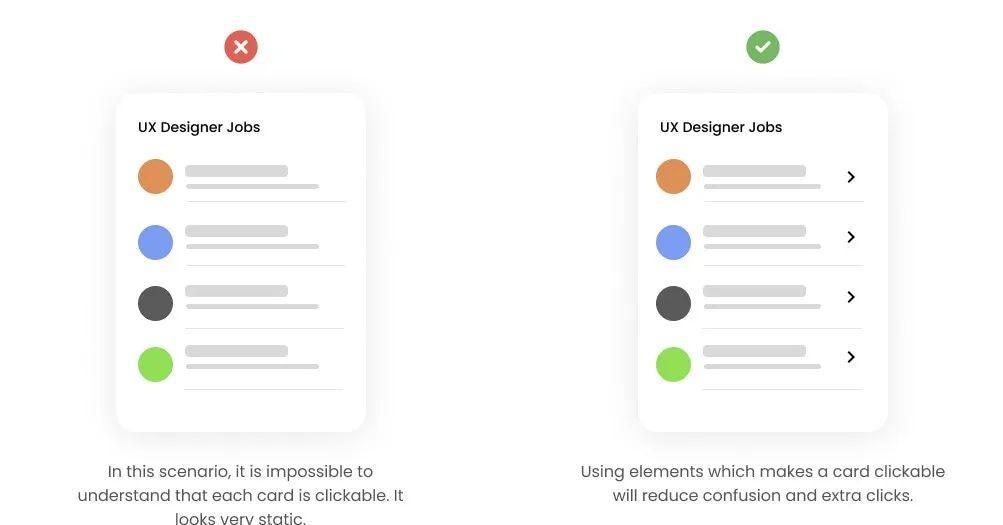Viewport: 1003px width, 525px height.
Task: Select the orange avatar in right card
Action: (674, 176)
